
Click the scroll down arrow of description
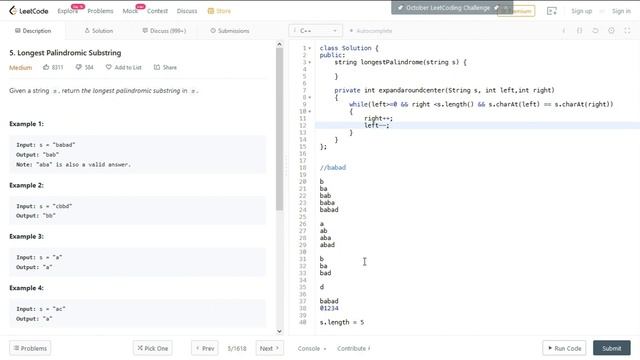279,331
